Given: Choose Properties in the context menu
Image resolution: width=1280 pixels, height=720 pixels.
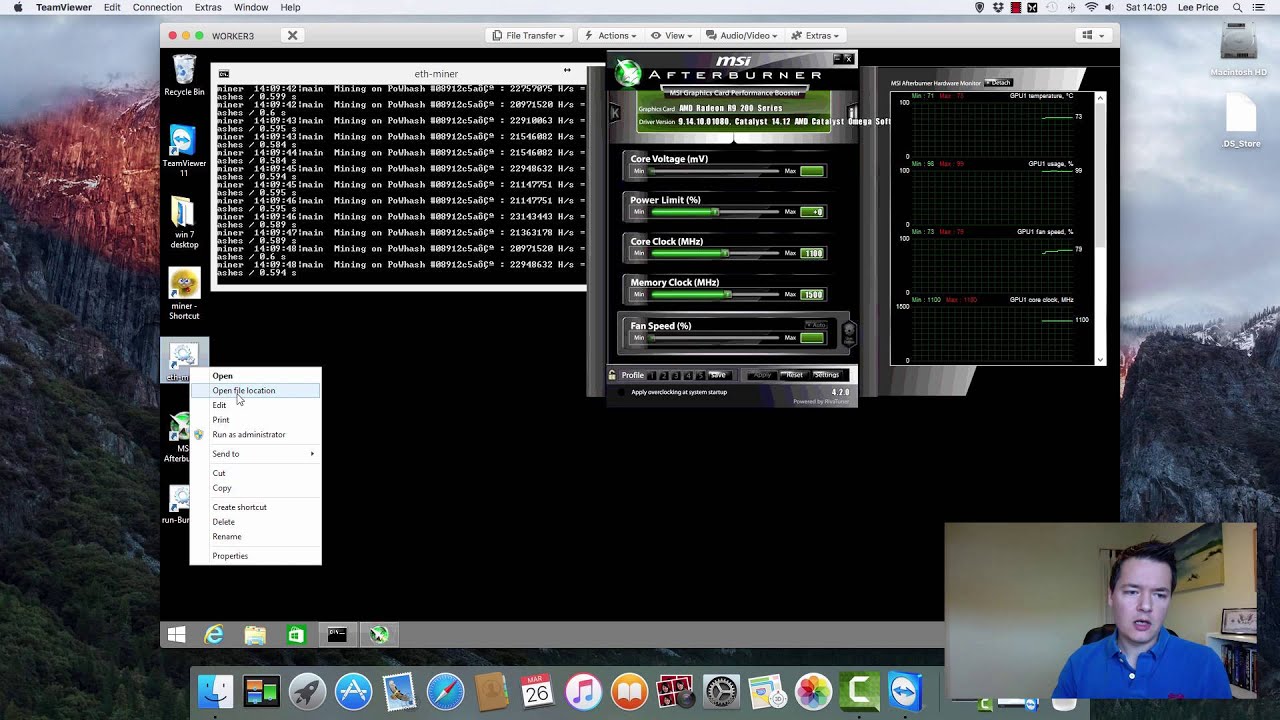Looking at the screenshot, I should tap(256, 556).
